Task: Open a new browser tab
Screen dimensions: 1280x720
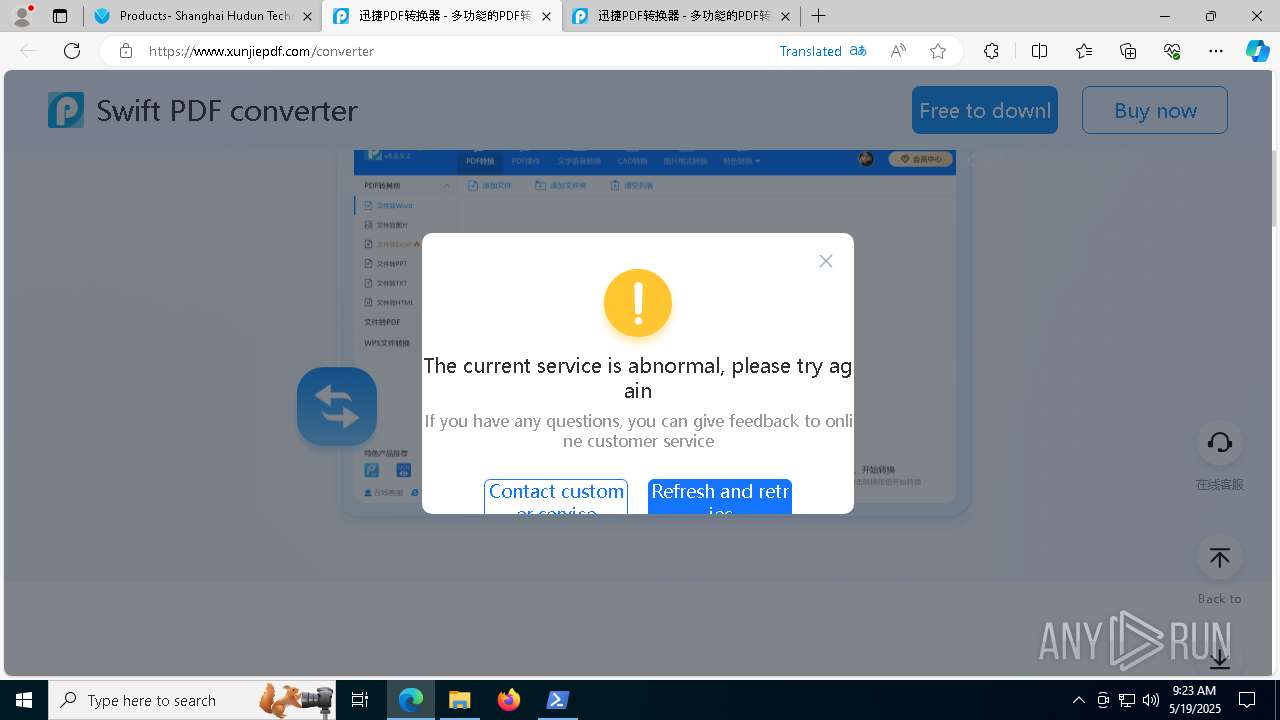Action: 819,16
